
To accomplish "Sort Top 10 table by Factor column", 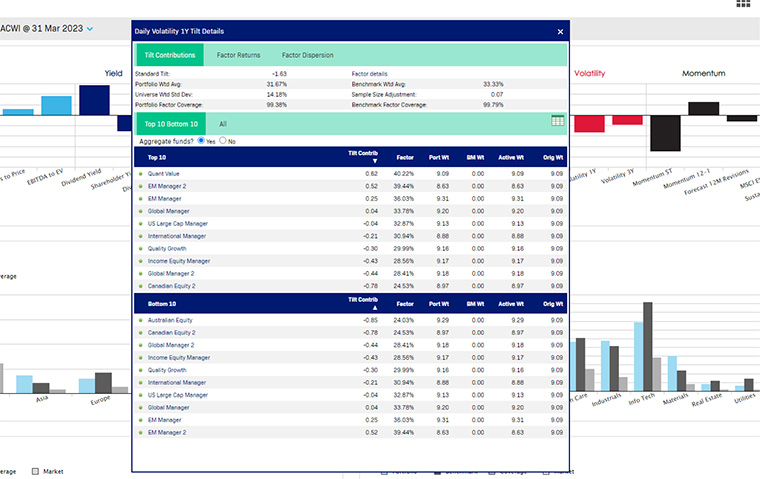I will (x=404, y=156).
